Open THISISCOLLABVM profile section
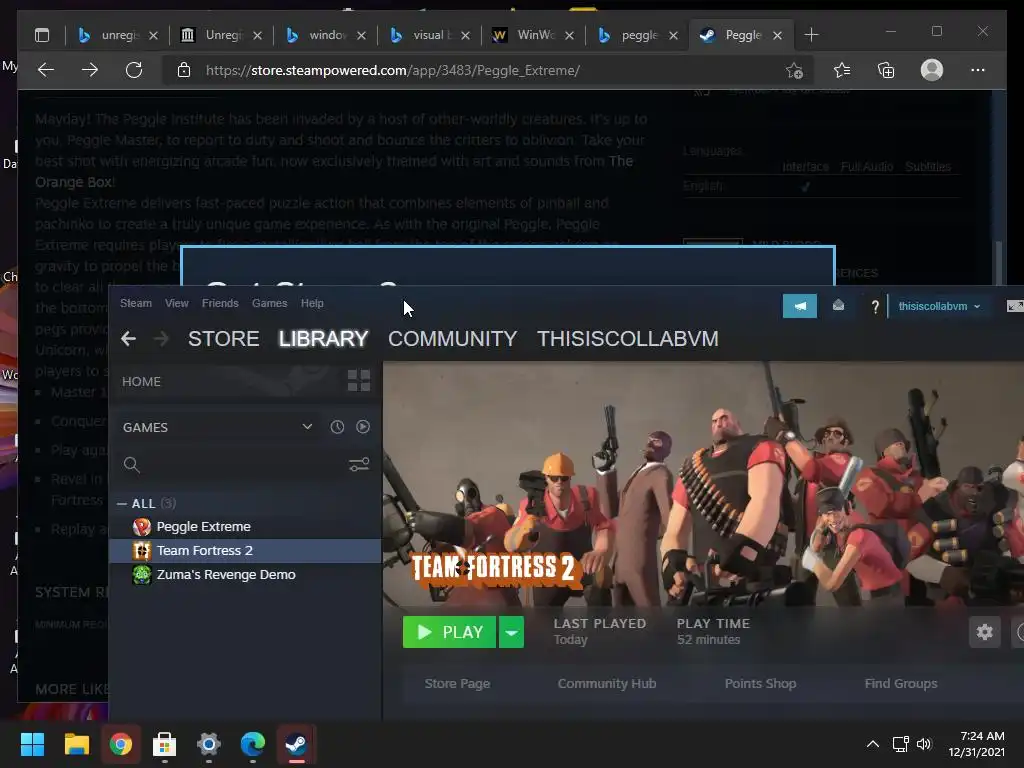This screenshot has width=1024, height=768. pos(628,338)
